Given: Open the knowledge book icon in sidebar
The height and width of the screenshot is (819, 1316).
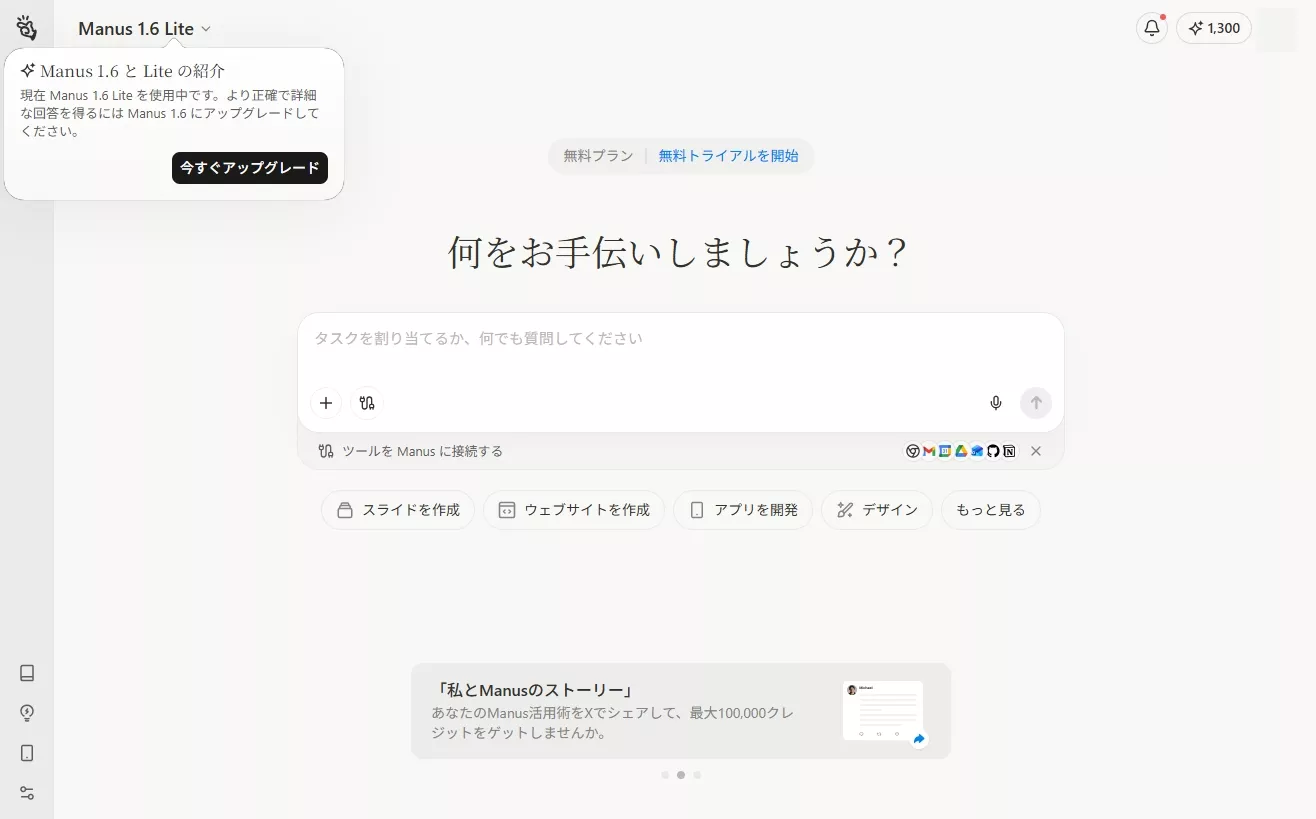Looking at the screenshot, I should [26, 673].
